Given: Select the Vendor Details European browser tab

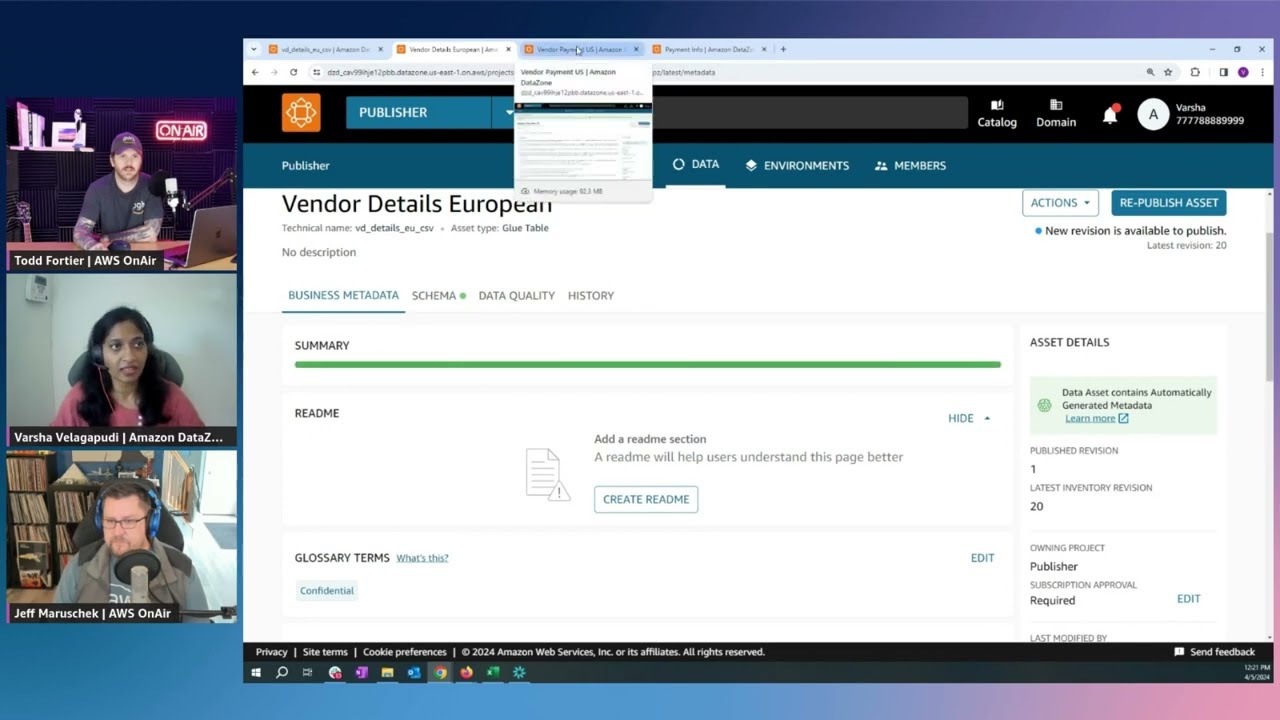Looking at the screenshot, I should pyautogui.click(x=453, y=49).
